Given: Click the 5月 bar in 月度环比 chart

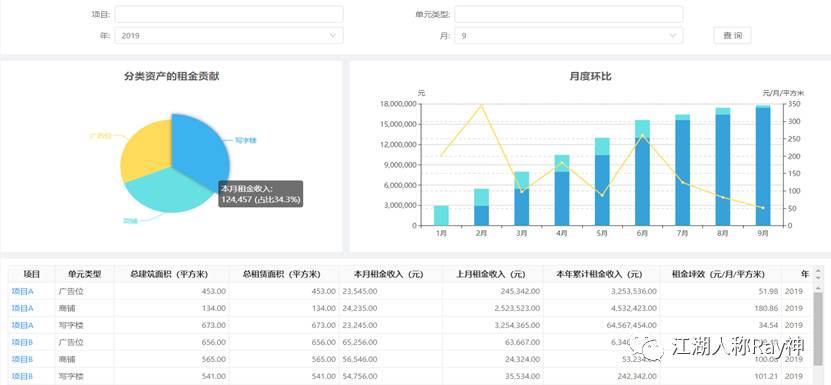Looking at the screenshot, I should (x=602, y=181).
